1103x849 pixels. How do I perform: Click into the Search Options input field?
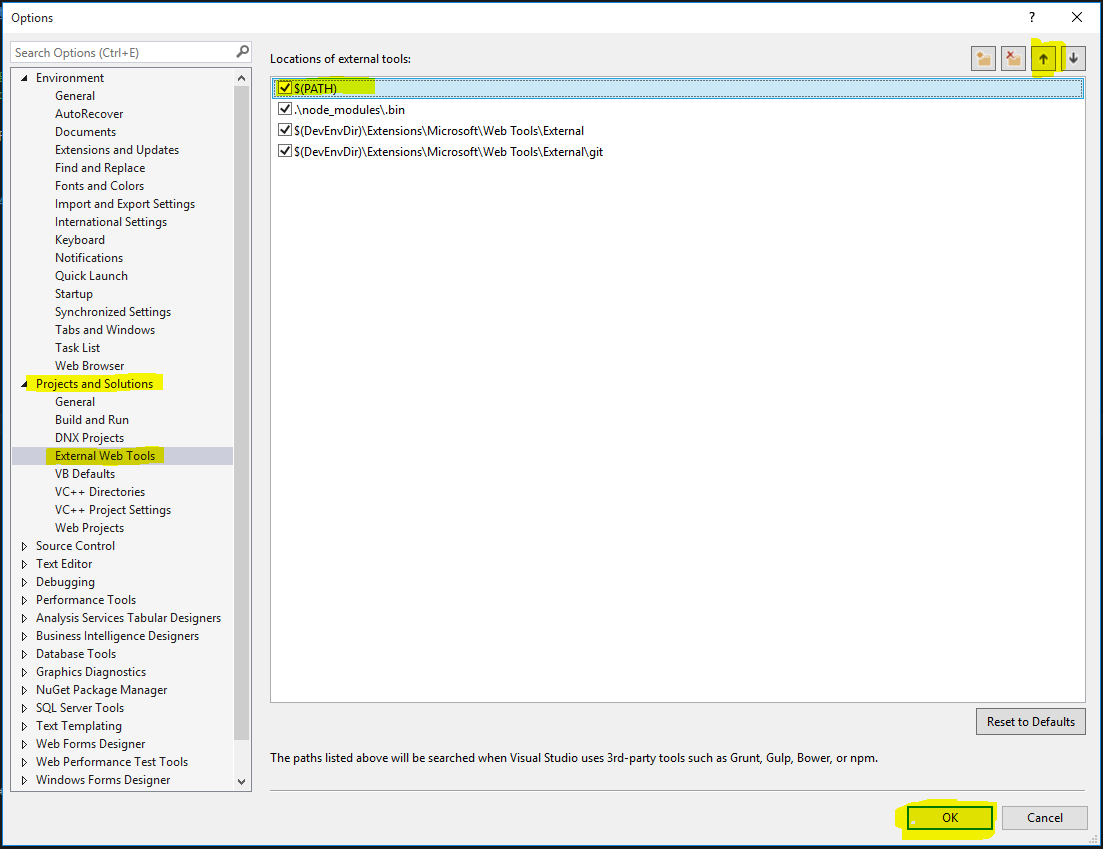tap(120, 52)
